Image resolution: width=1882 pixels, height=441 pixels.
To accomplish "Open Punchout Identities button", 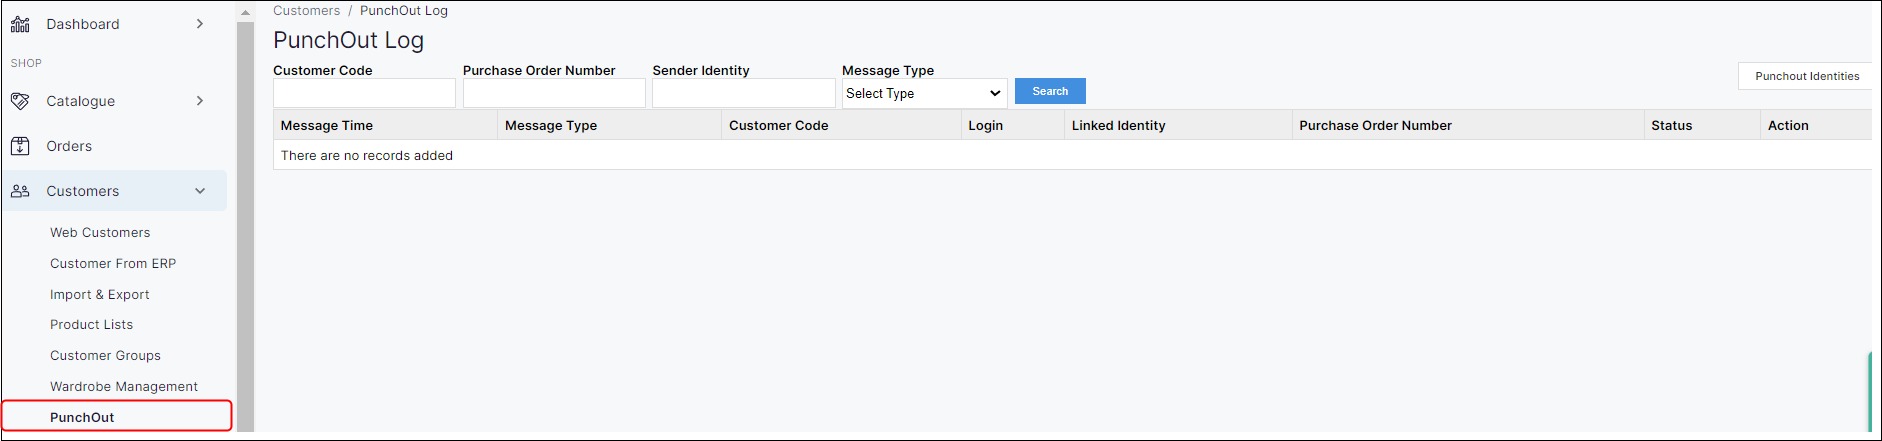I will 1806,76.
